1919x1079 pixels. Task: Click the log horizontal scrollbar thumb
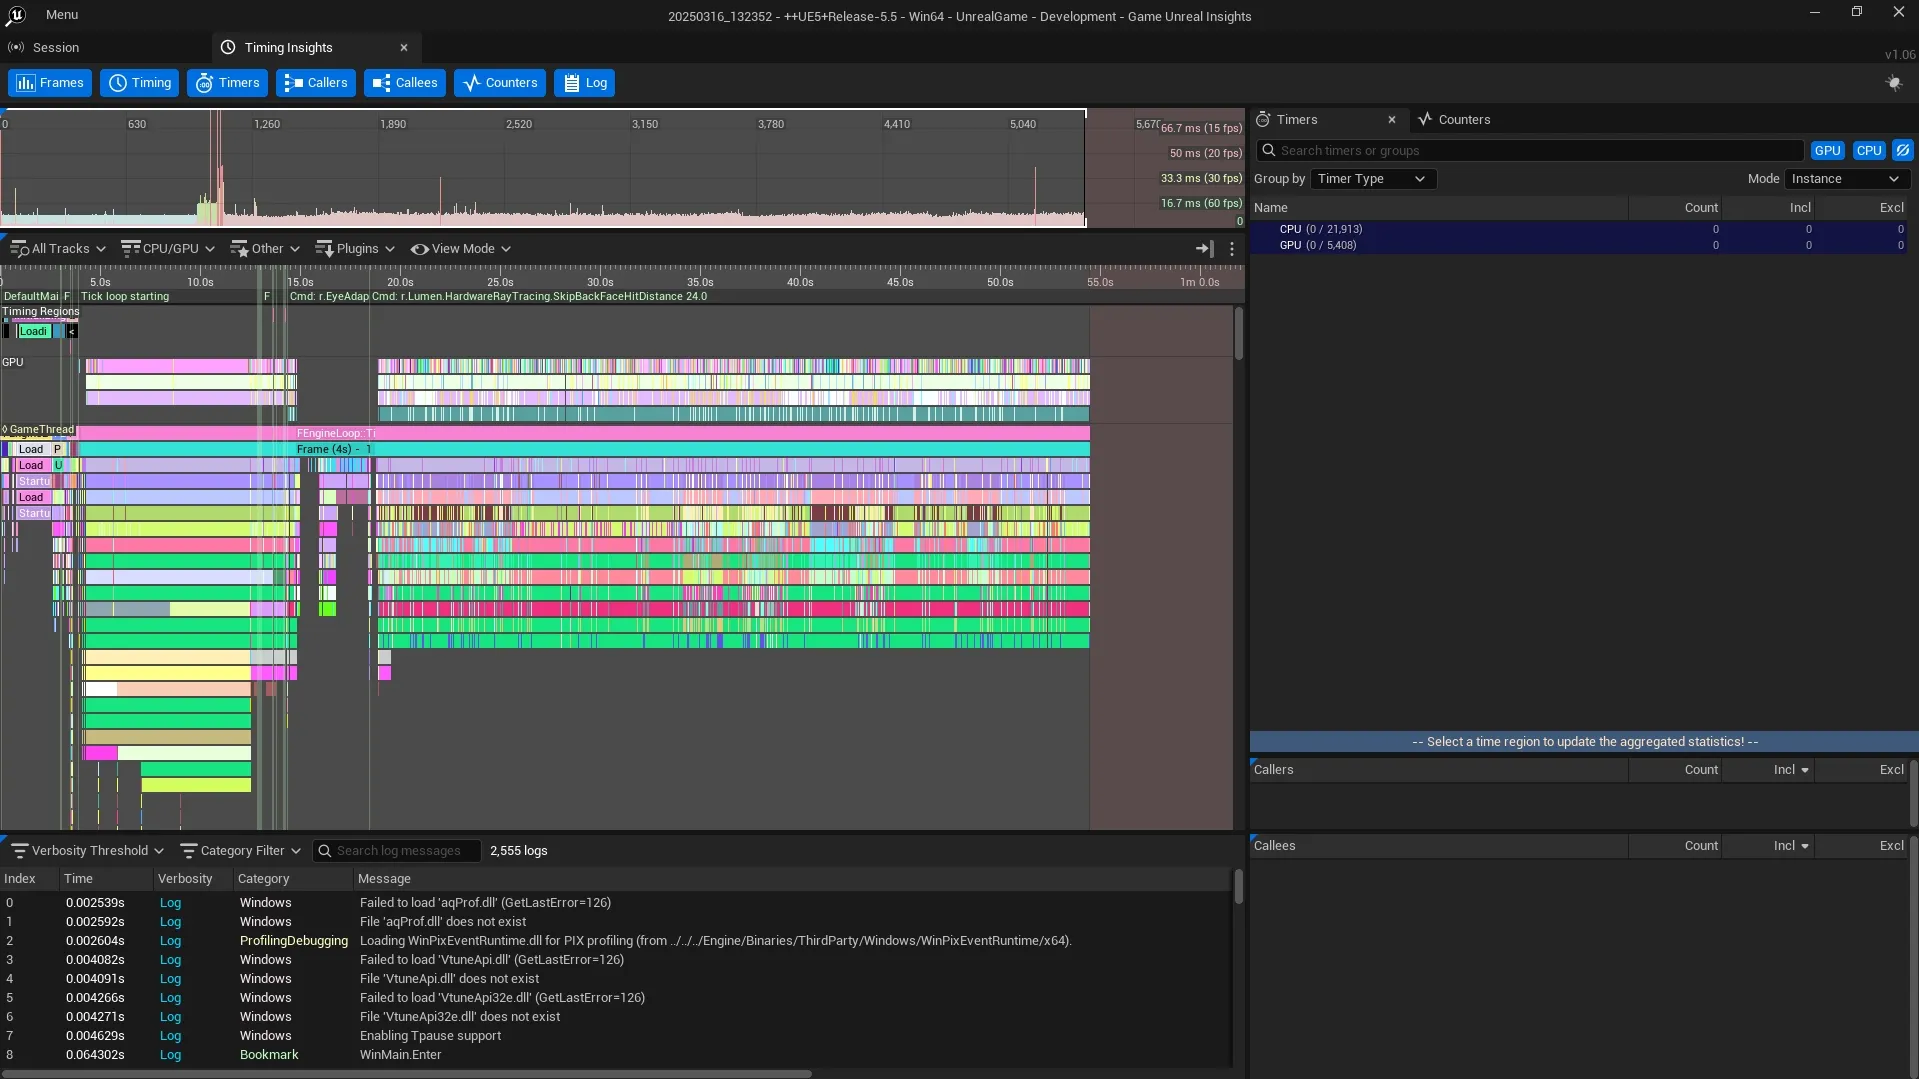[x=406, y=1074]
